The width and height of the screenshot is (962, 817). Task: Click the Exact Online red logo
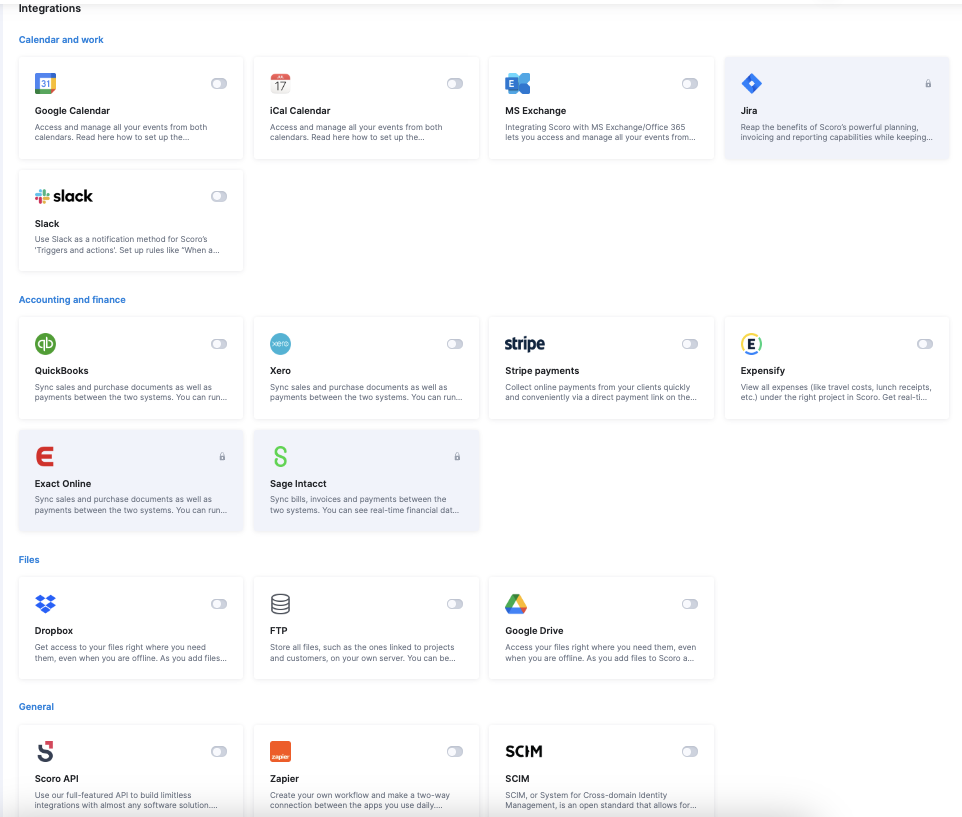point(45,456)
